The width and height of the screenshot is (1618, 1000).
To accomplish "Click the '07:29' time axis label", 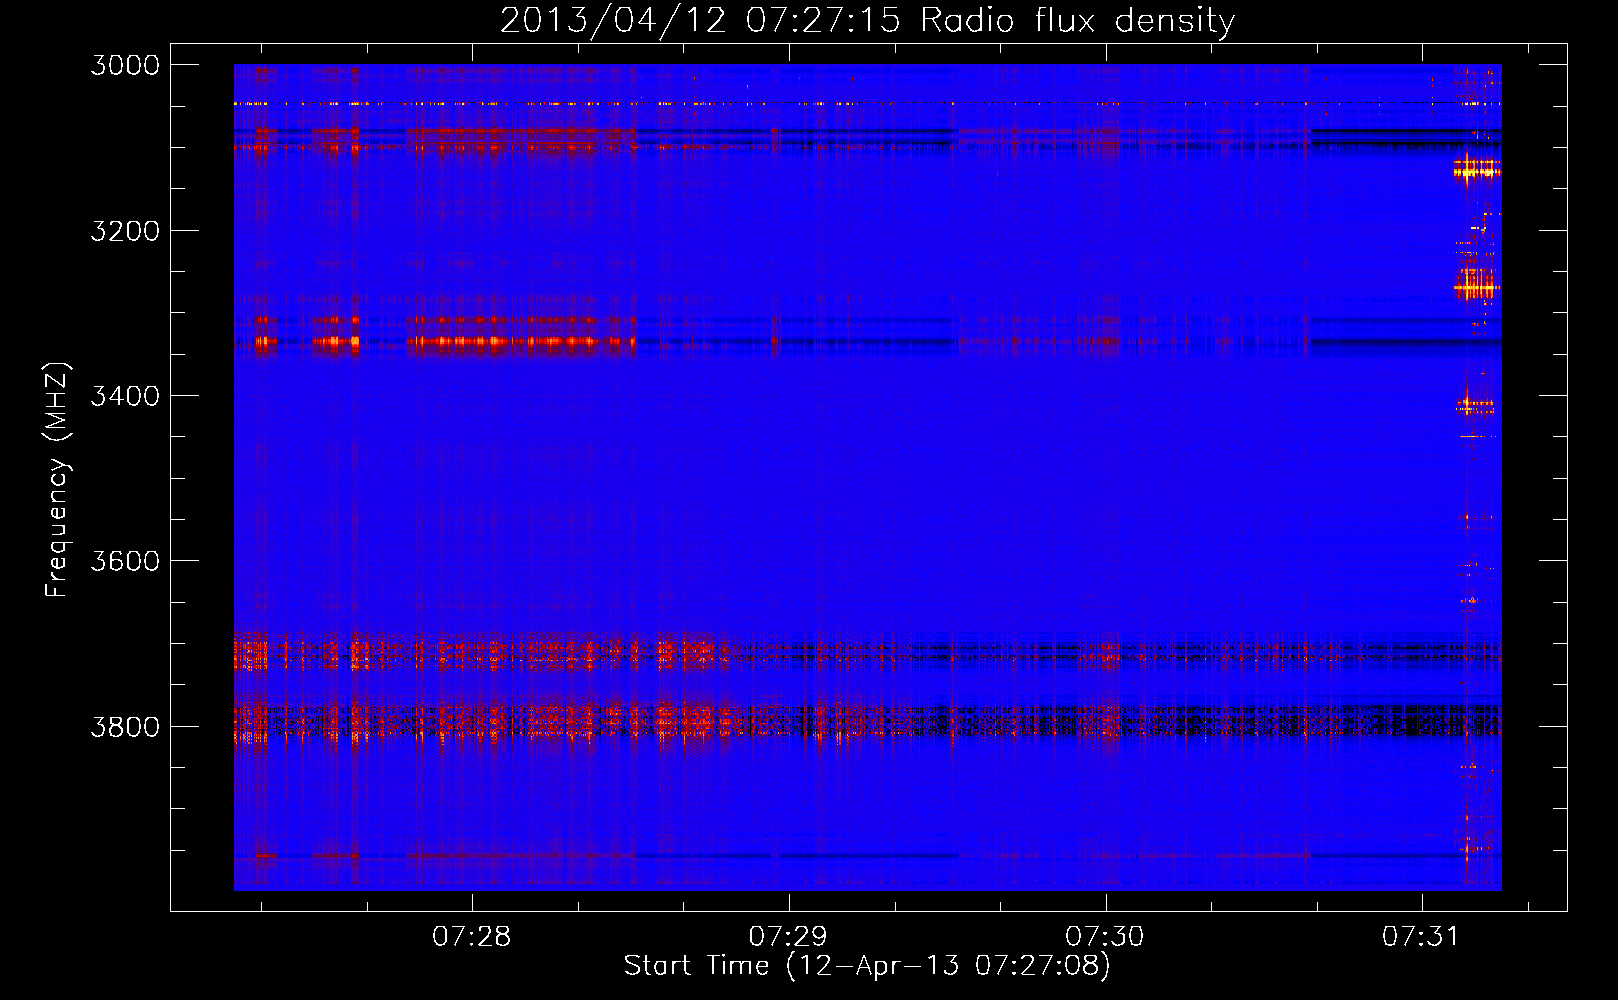I will [789, 937].
